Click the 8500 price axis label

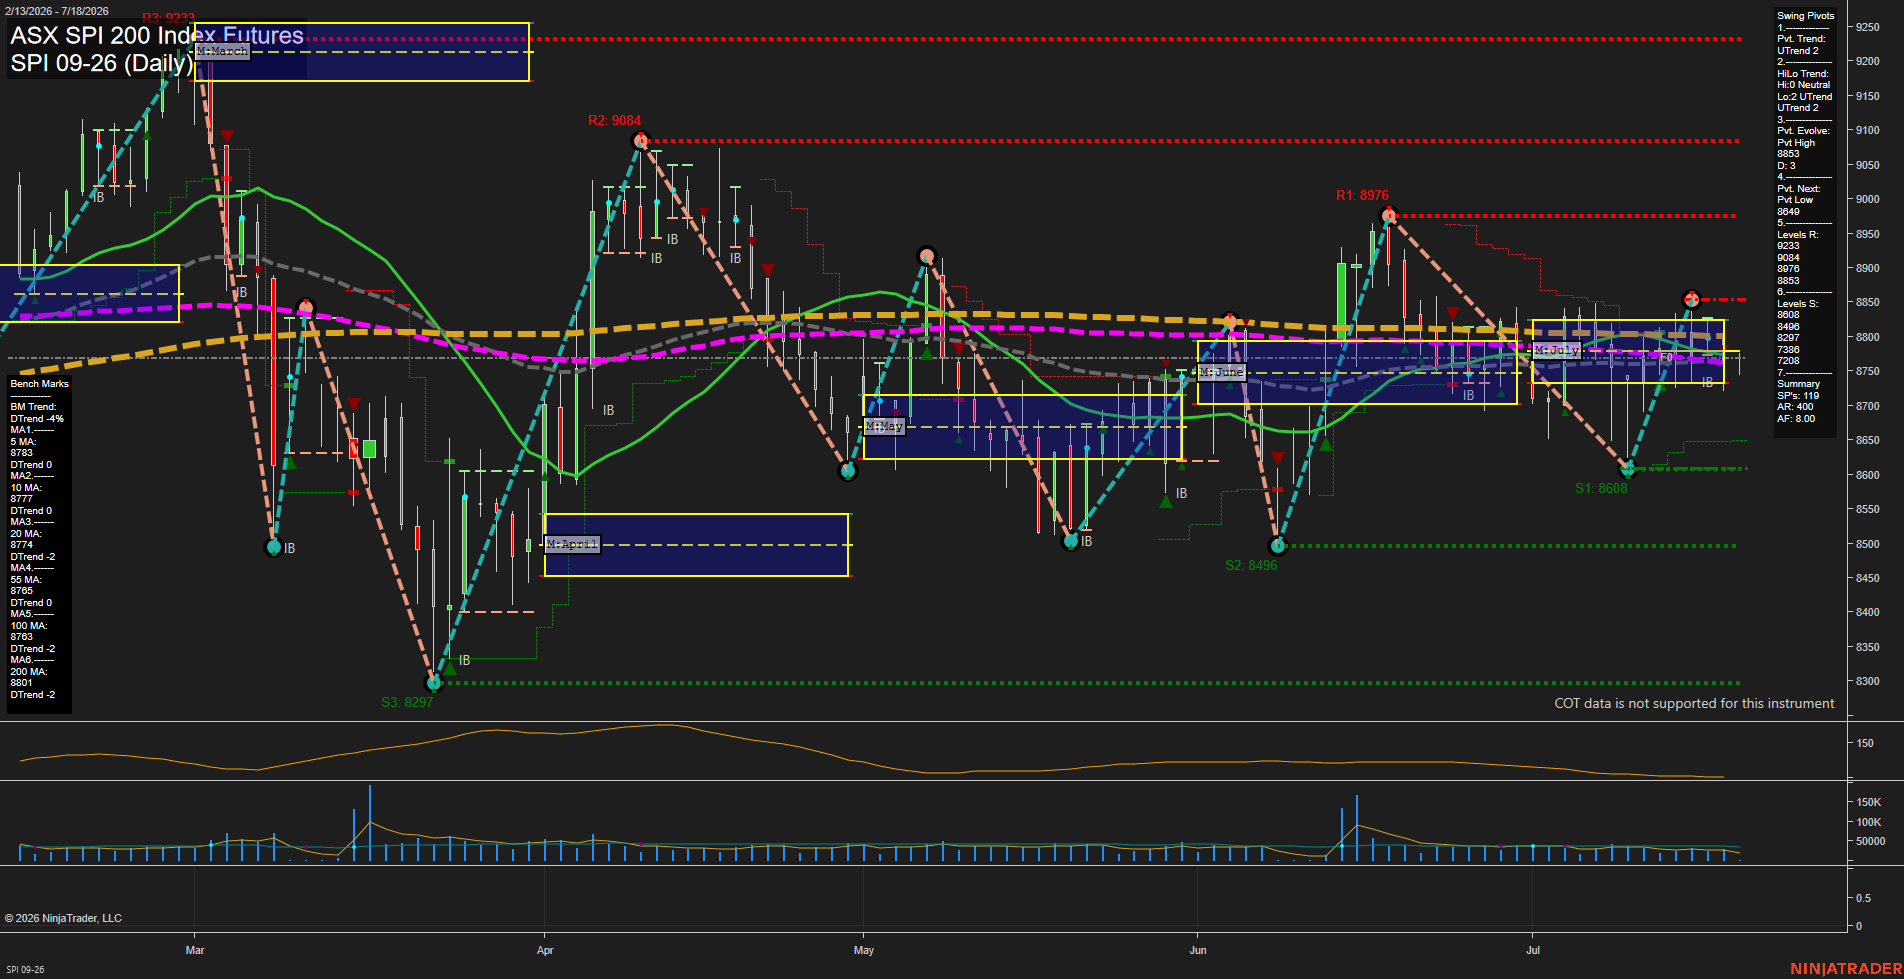click(x=1867, y=544)
